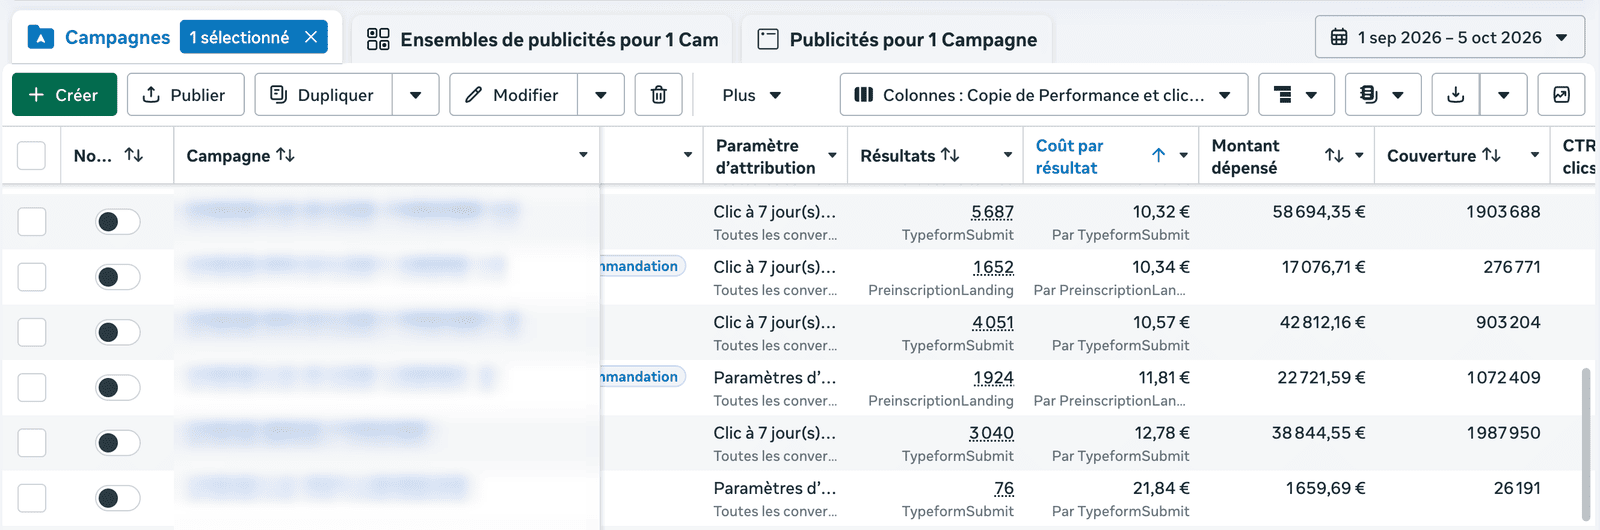The height and width of the screenshot is (530, 1600).
Task: Toggle campaign switch in the 76 results row
Action: pos(117,498)
